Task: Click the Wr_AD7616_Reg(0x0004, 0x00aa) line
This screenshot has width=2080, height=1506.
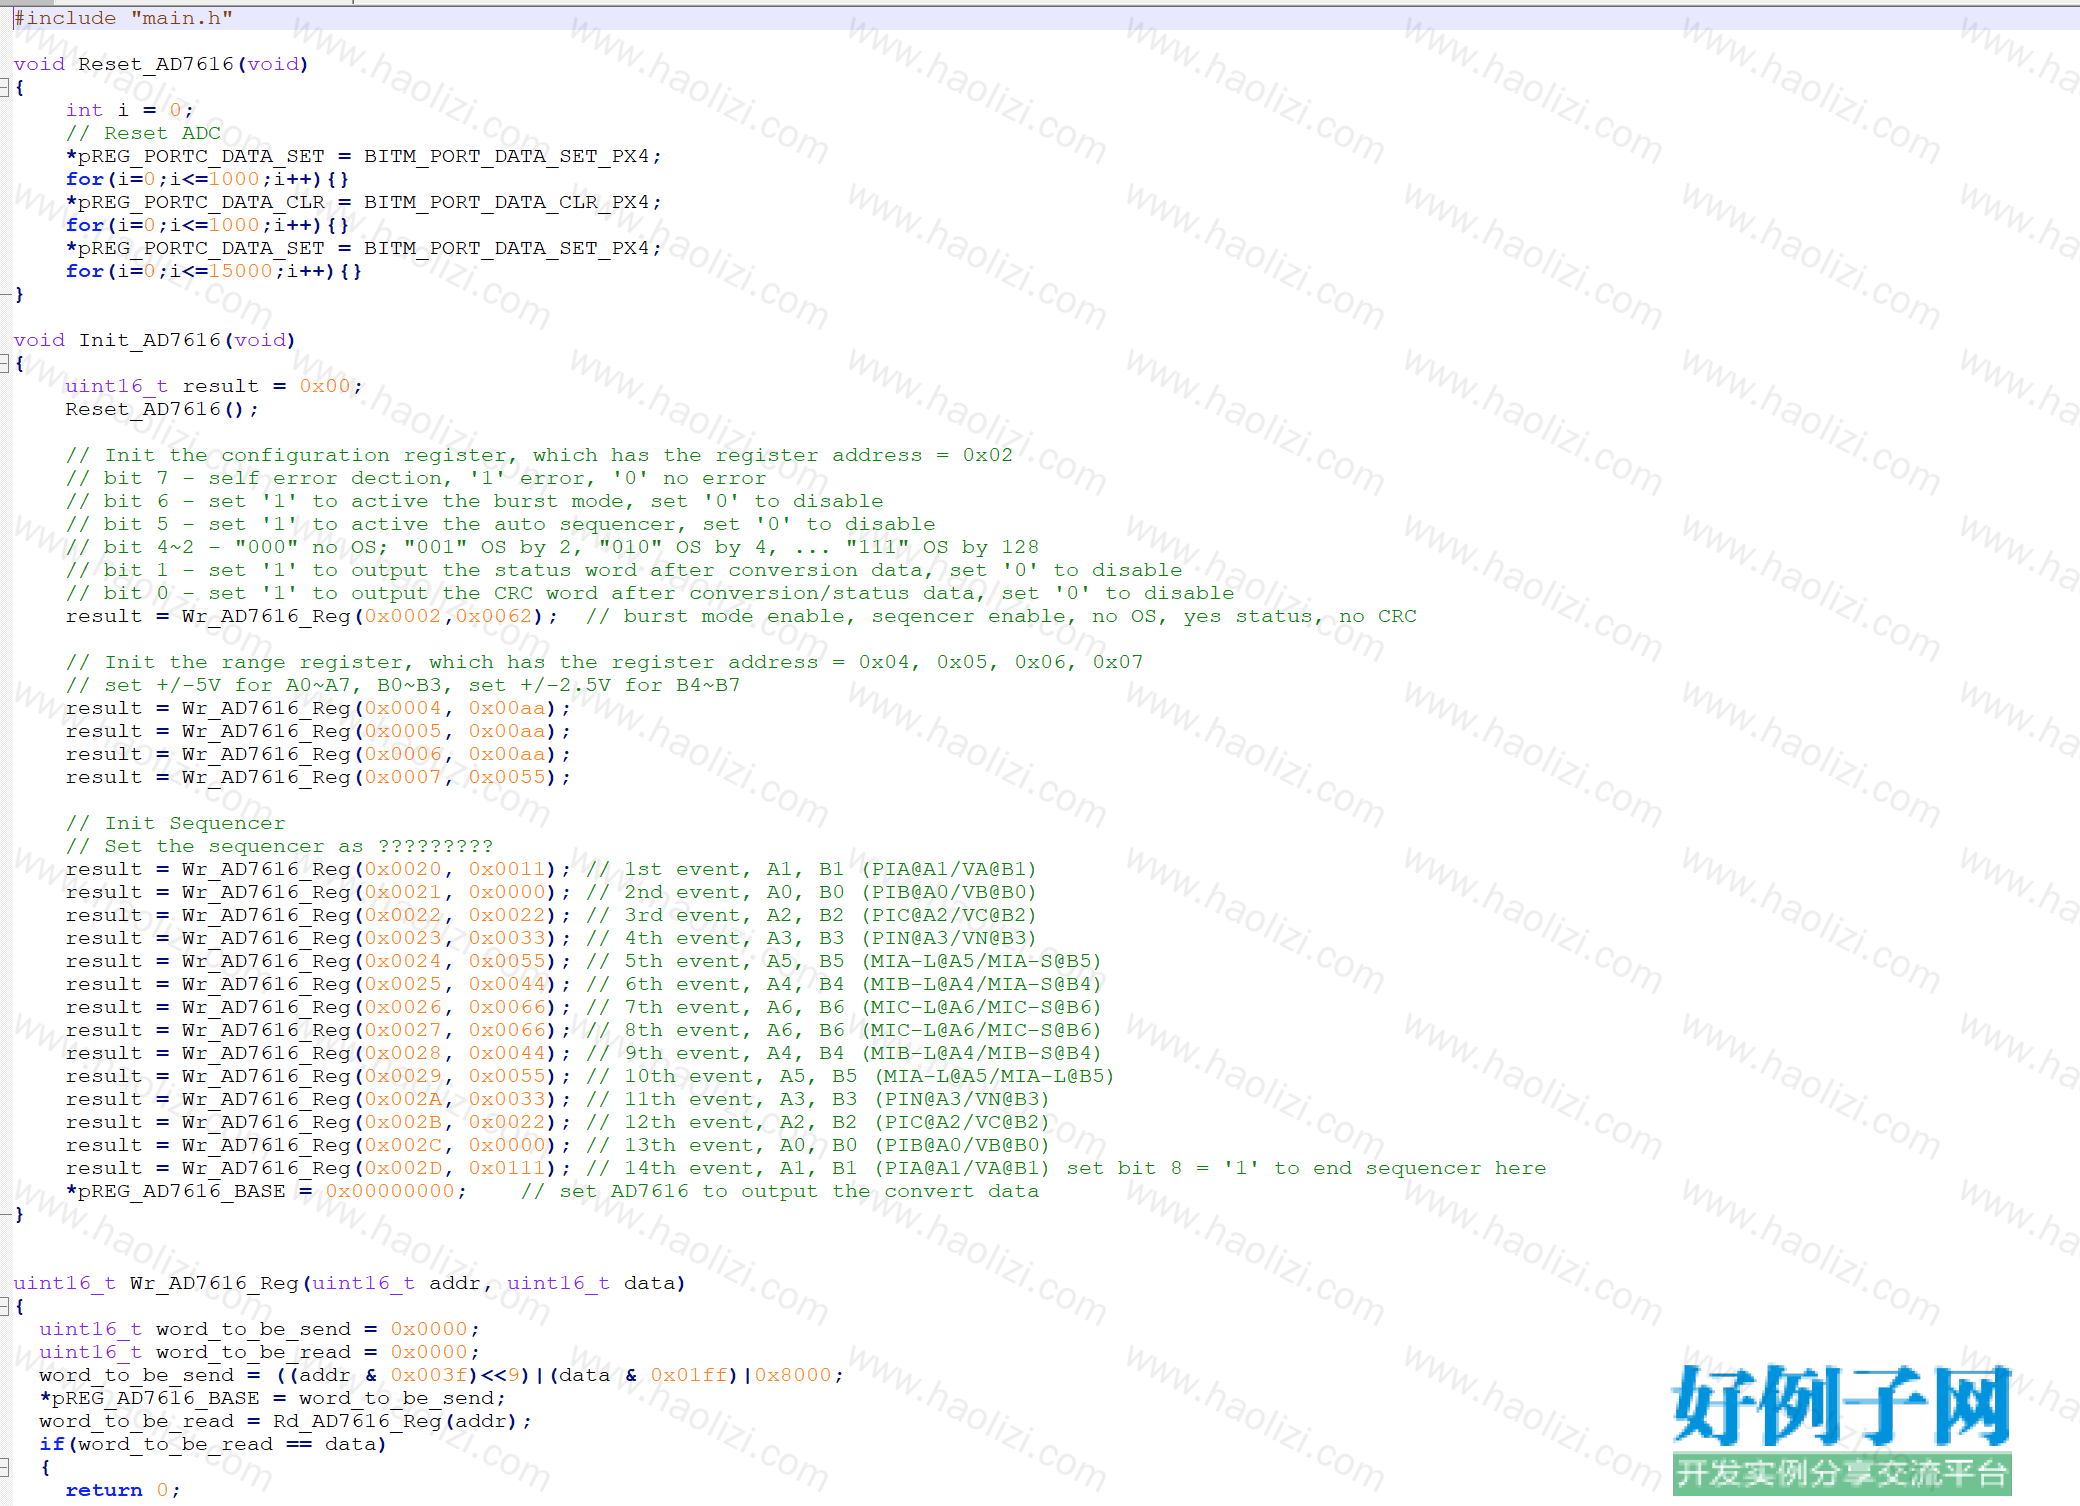Action: [318, 708]
